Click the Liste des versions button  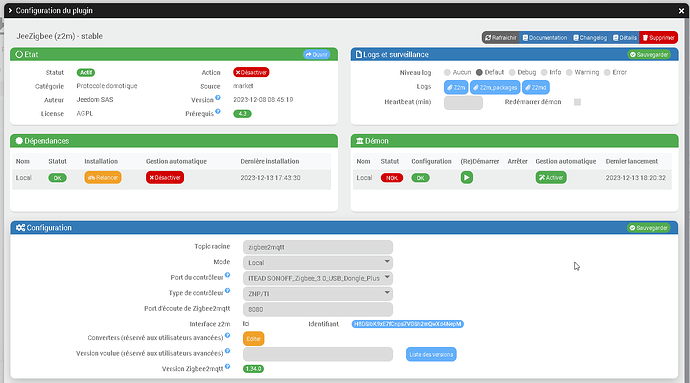pyautogui.click(x=431, y=354)
